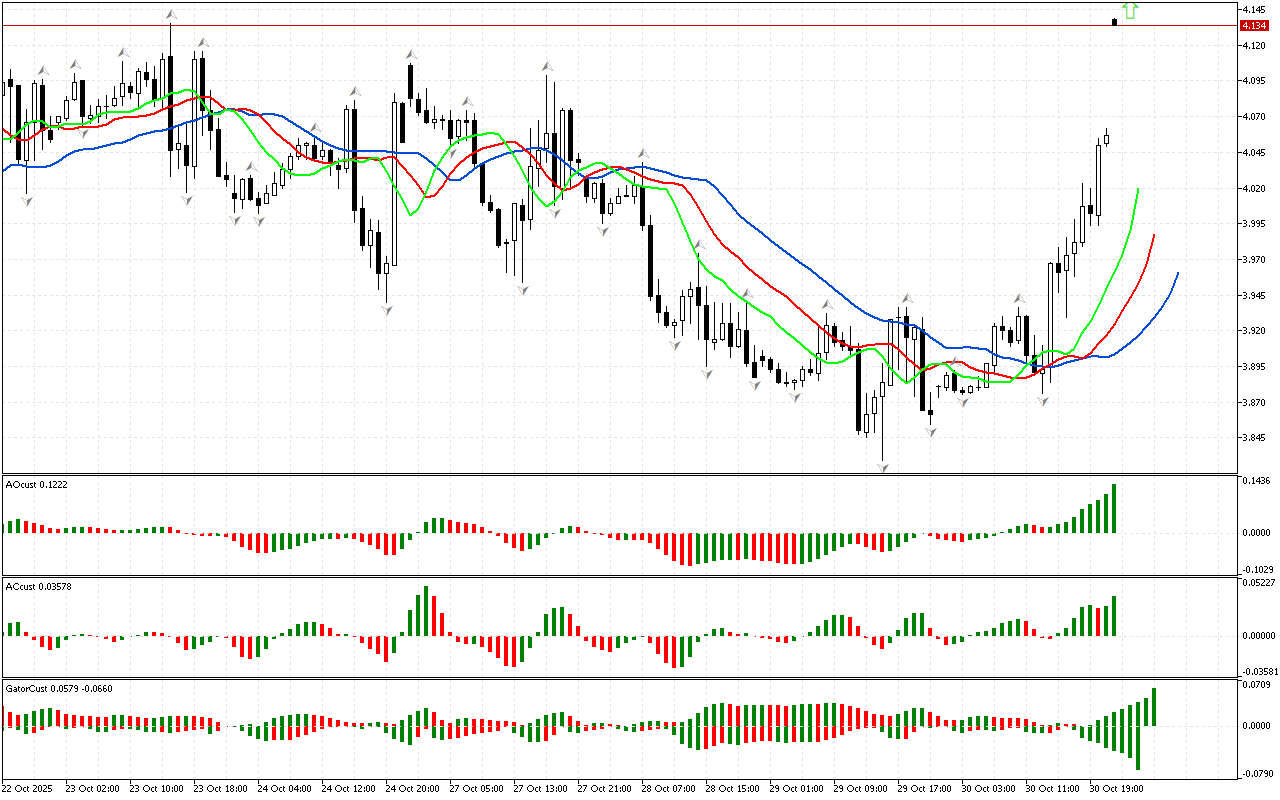The image size is (1280, 800).
Task: Select the up fractal arrow above the highest candle wick
Action: click(171, 15)
